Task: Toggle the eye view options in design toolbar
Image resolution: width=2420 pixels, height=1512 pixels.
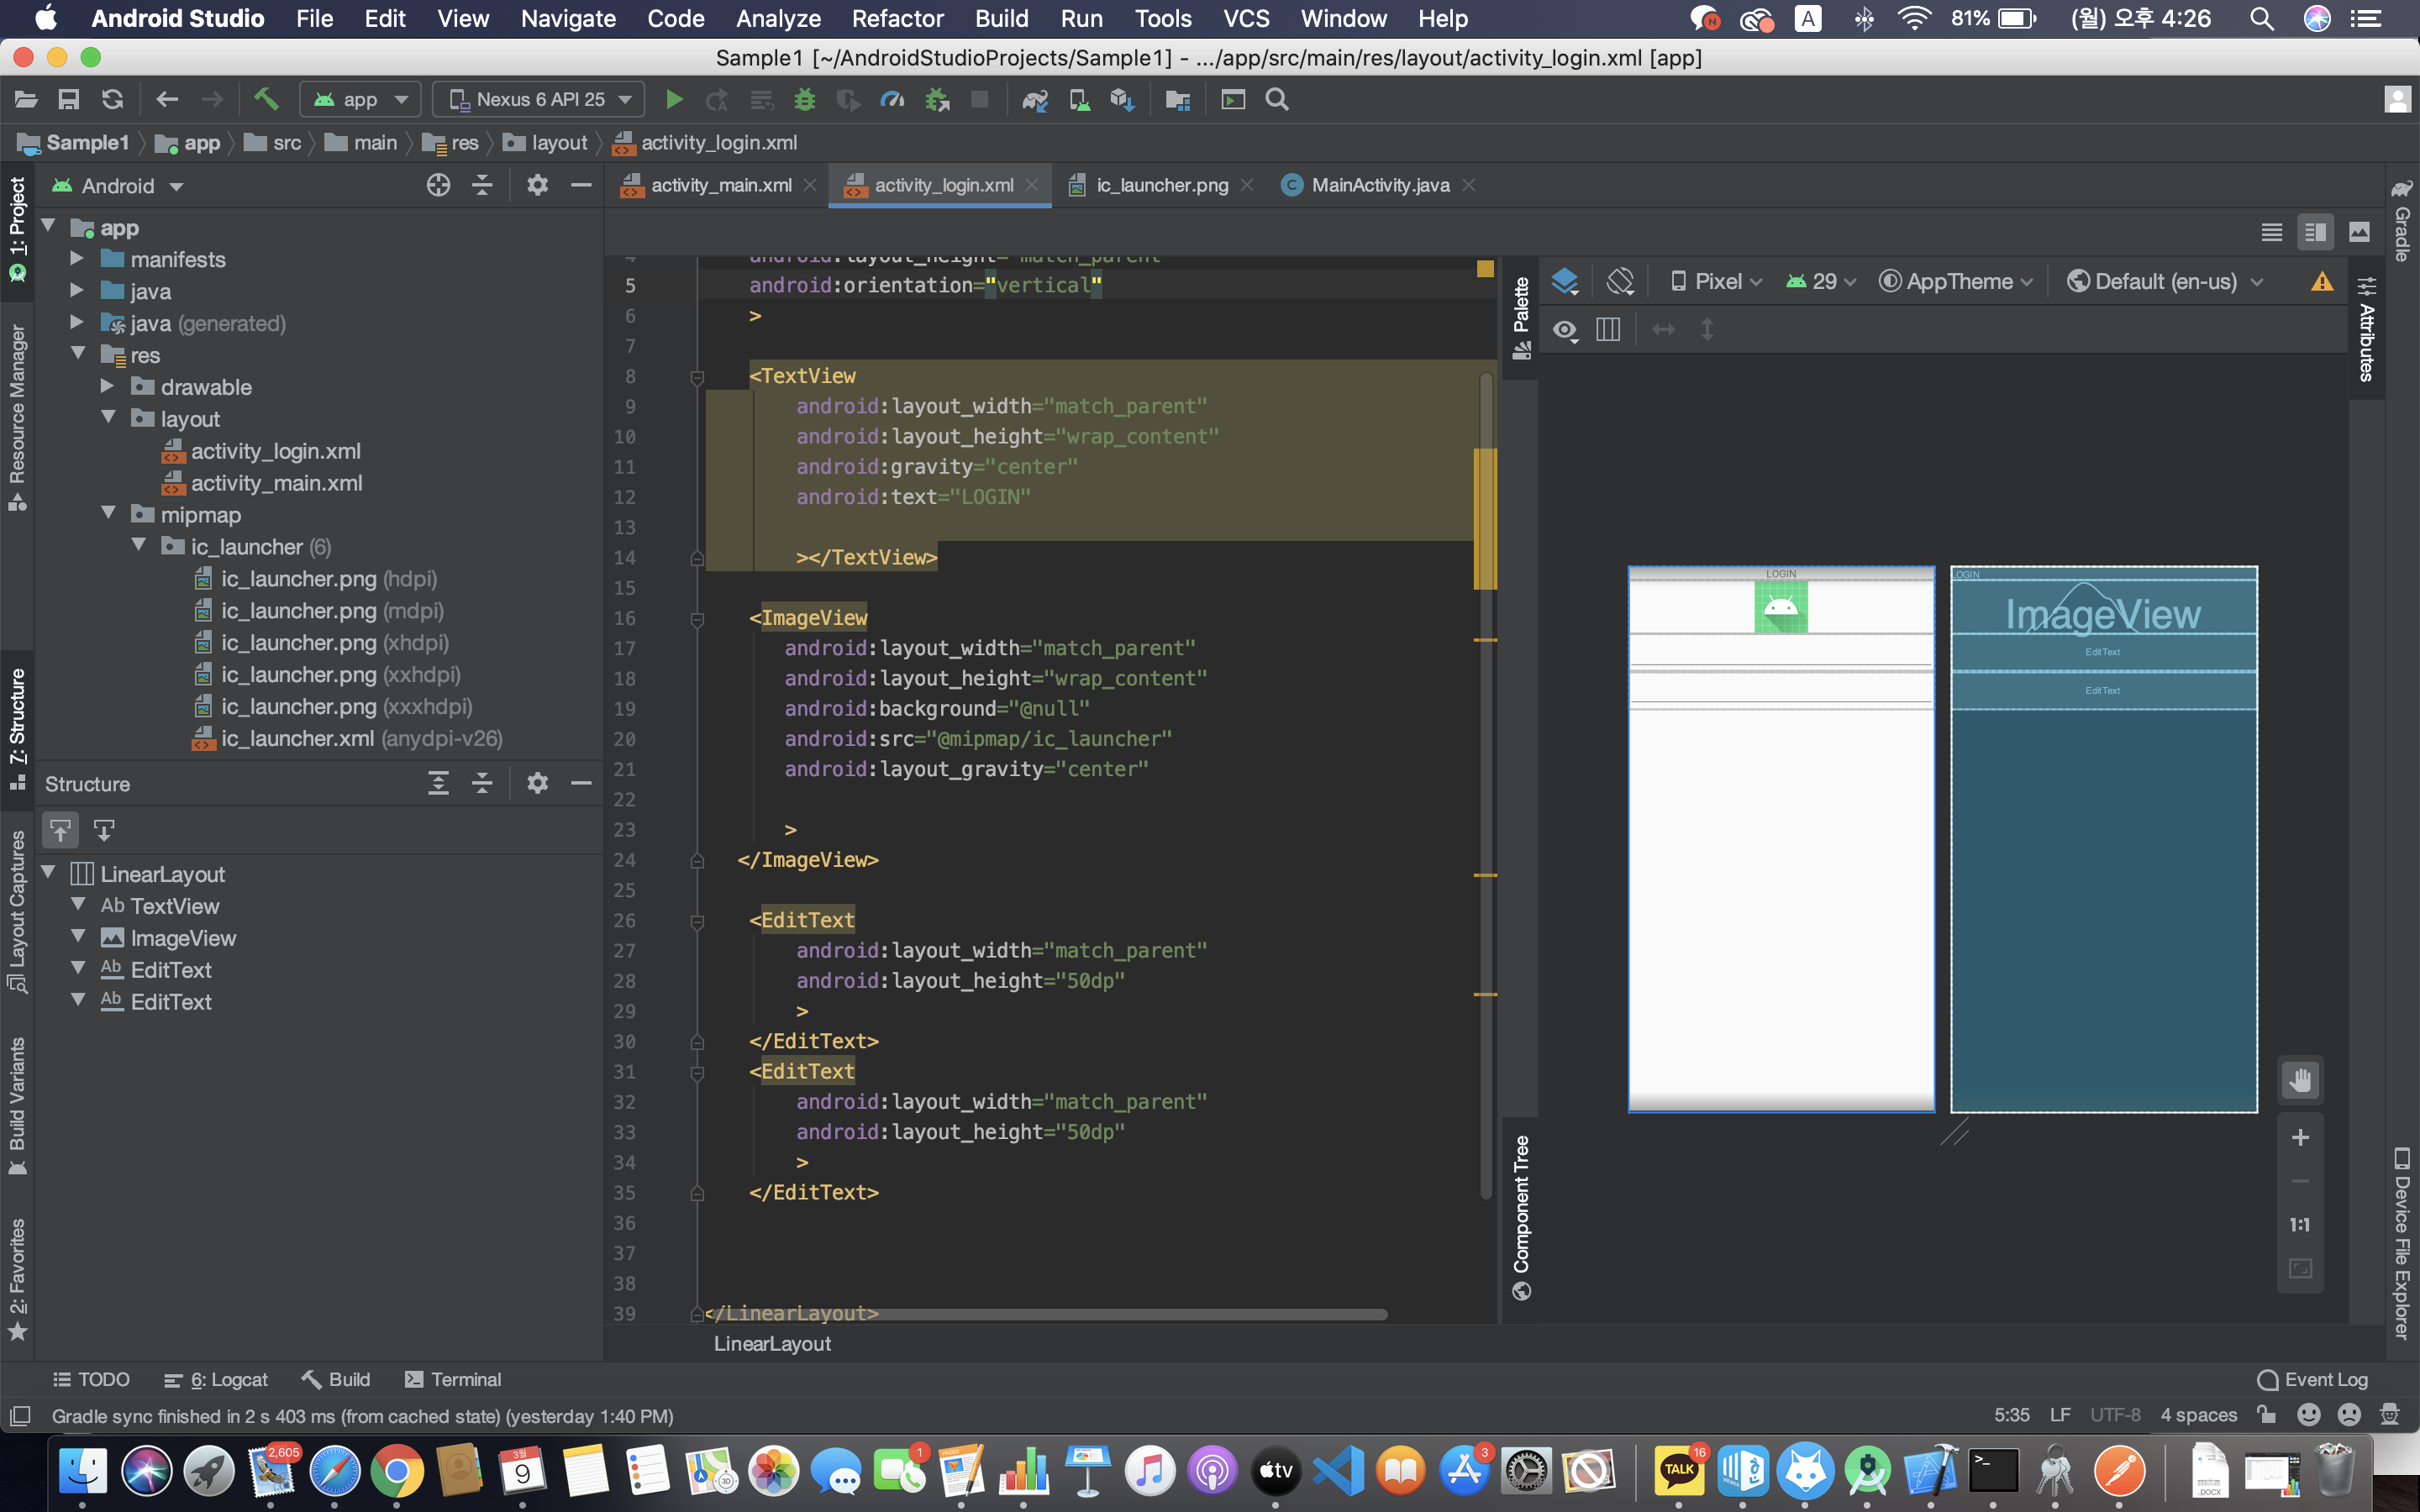Action: tap(1565, 329)
